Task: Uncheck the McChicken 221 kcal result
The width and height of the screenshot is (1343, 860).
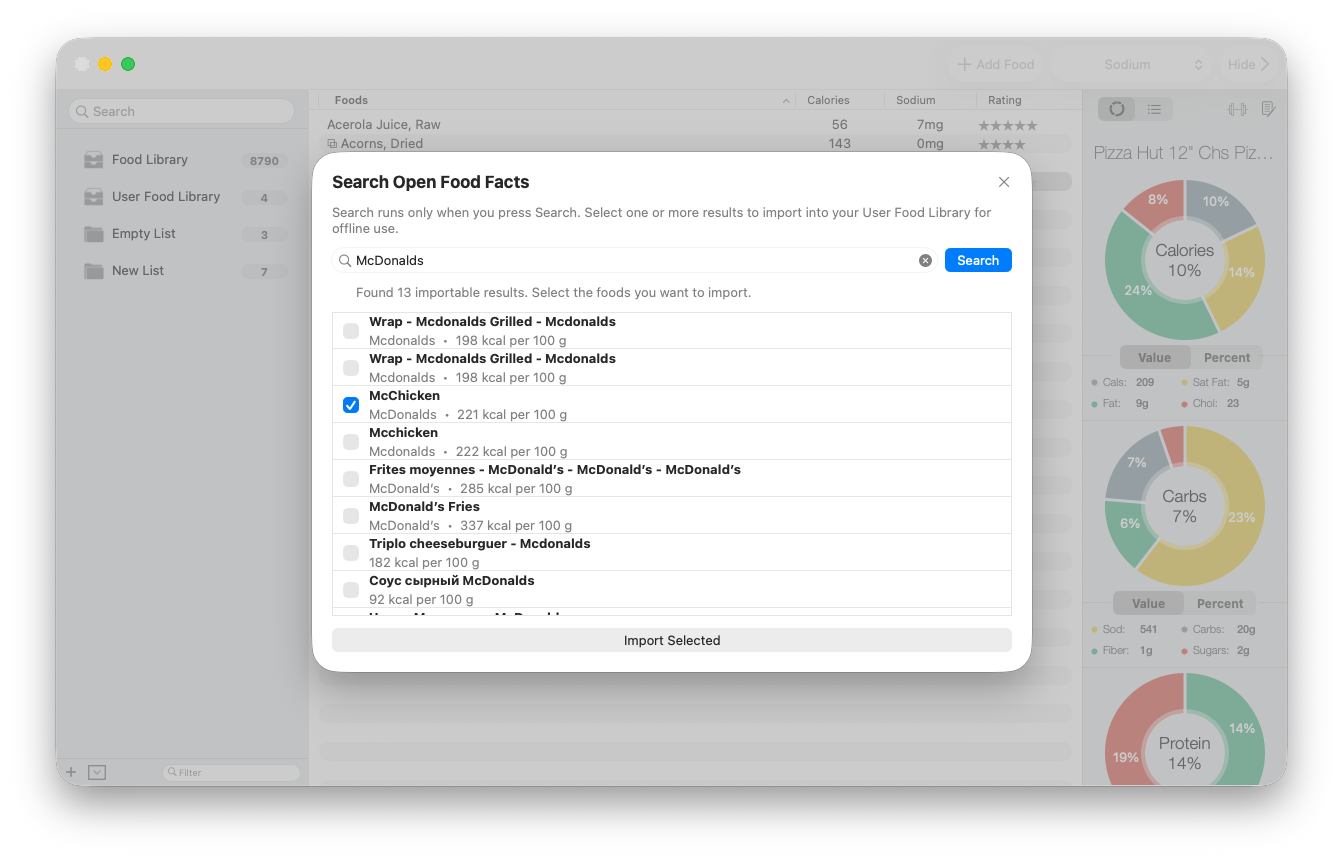Action: [x=351, y=405]
